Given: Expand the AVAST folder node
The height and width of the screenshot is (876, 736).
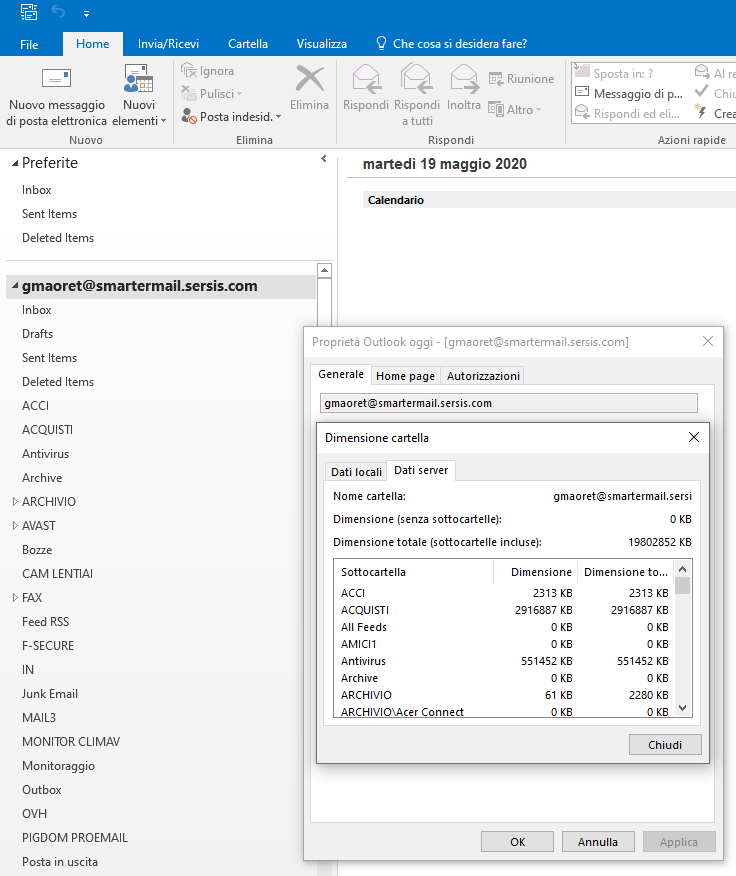Looking at the screenshot, I should point(15,526).
